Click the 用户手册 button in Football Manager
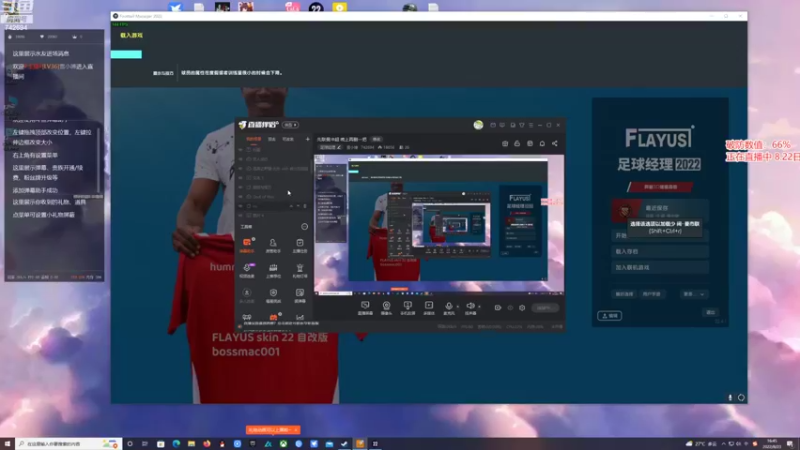The height and width of the screenshot is (450, 800). (652, 294)
